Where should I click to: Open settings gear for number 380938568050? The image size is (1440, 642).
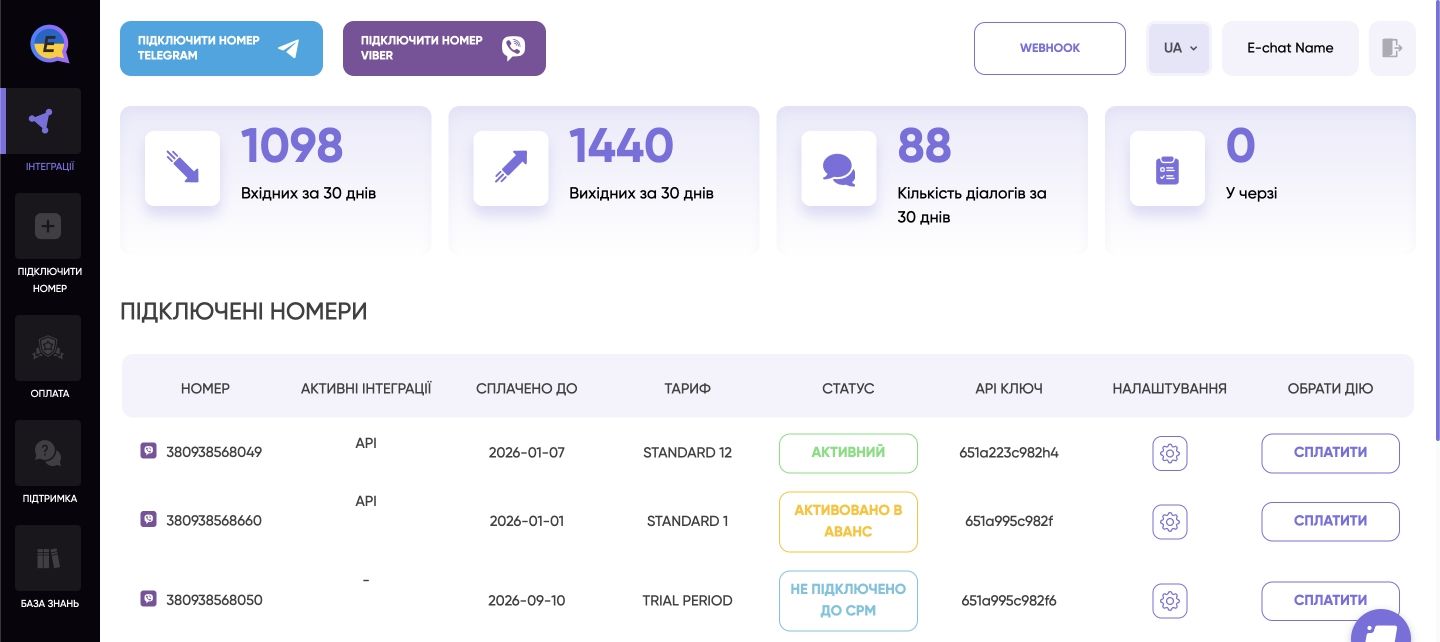[1169, 601]
